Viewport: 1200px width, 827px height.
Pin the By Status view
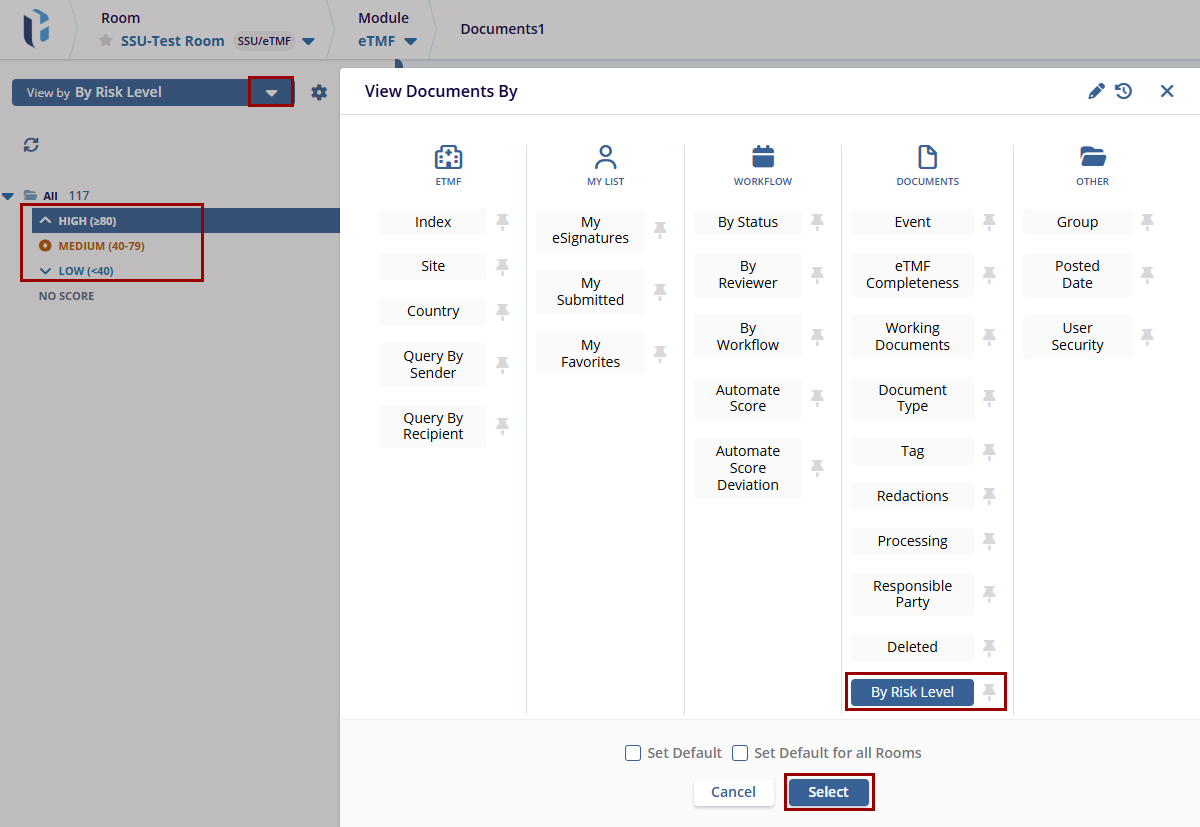point(817,222)
